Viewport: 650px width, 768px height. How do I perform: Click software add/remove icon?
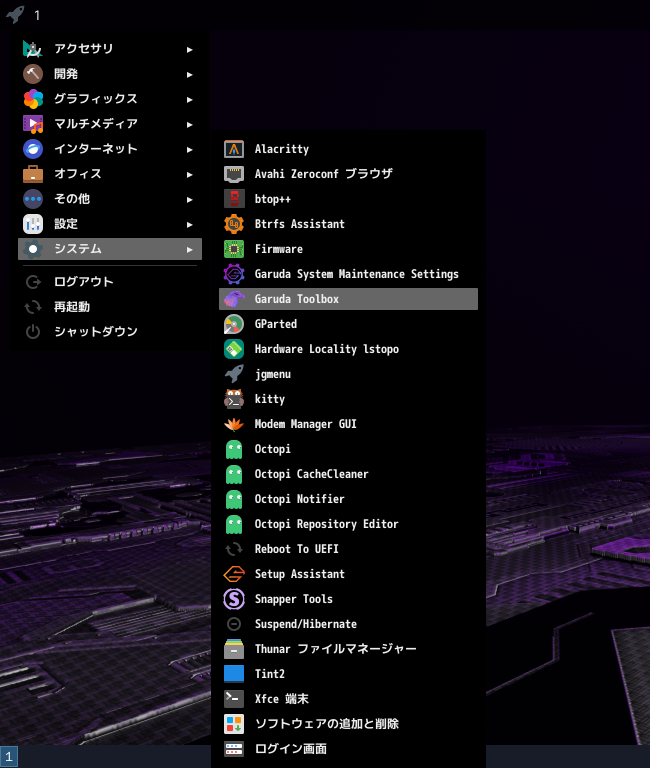(x=234, y=723)
